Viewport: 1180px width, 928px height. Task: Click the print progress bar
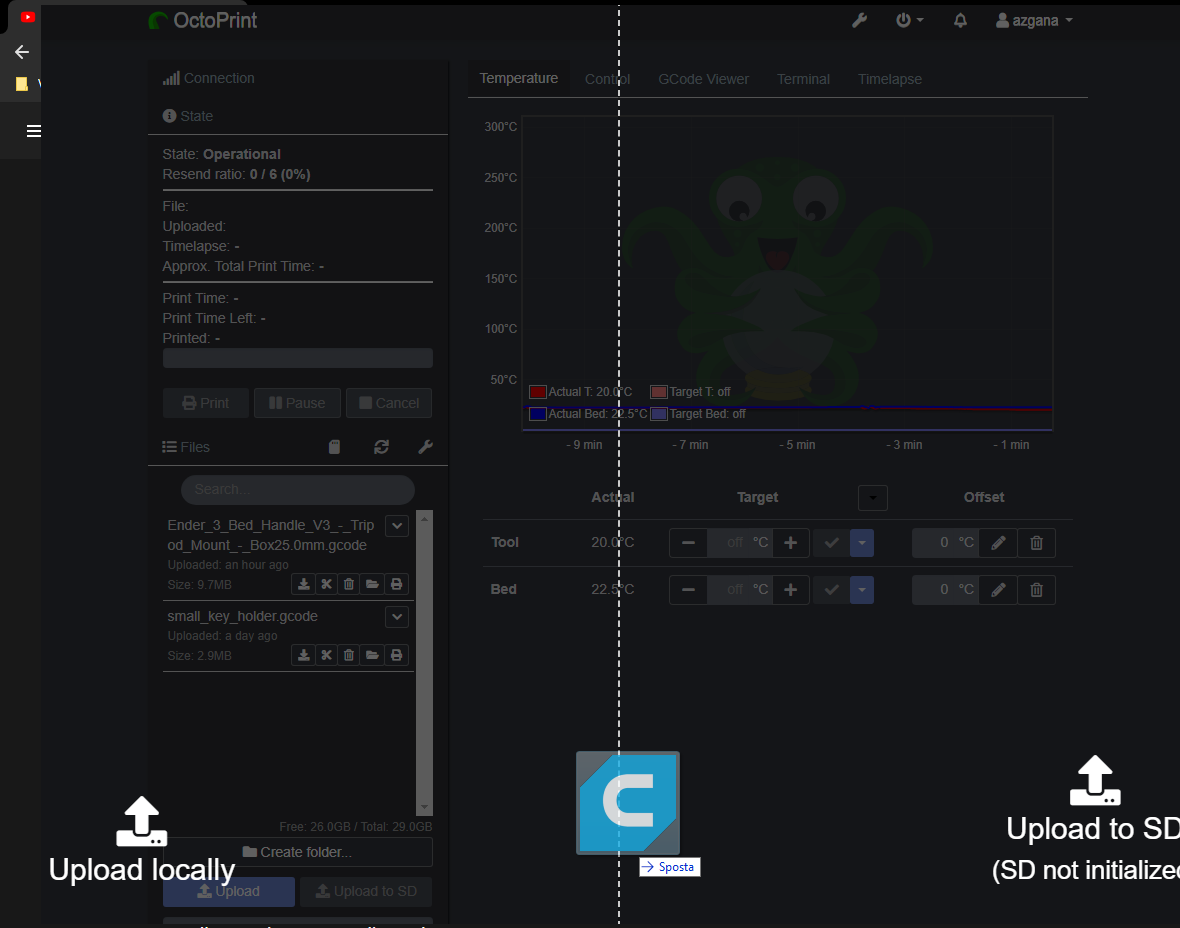pos(298,358)
